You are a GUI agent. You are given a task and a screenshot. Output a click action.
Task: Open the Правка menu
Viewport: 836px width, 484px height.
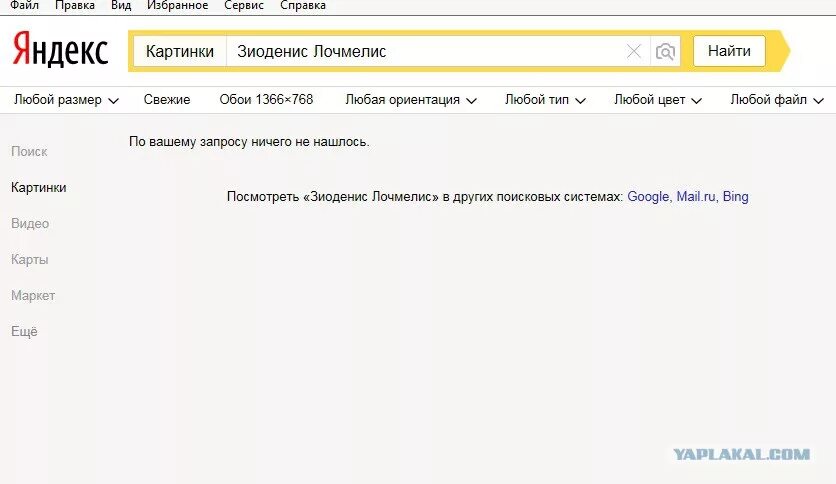(75, 6)
